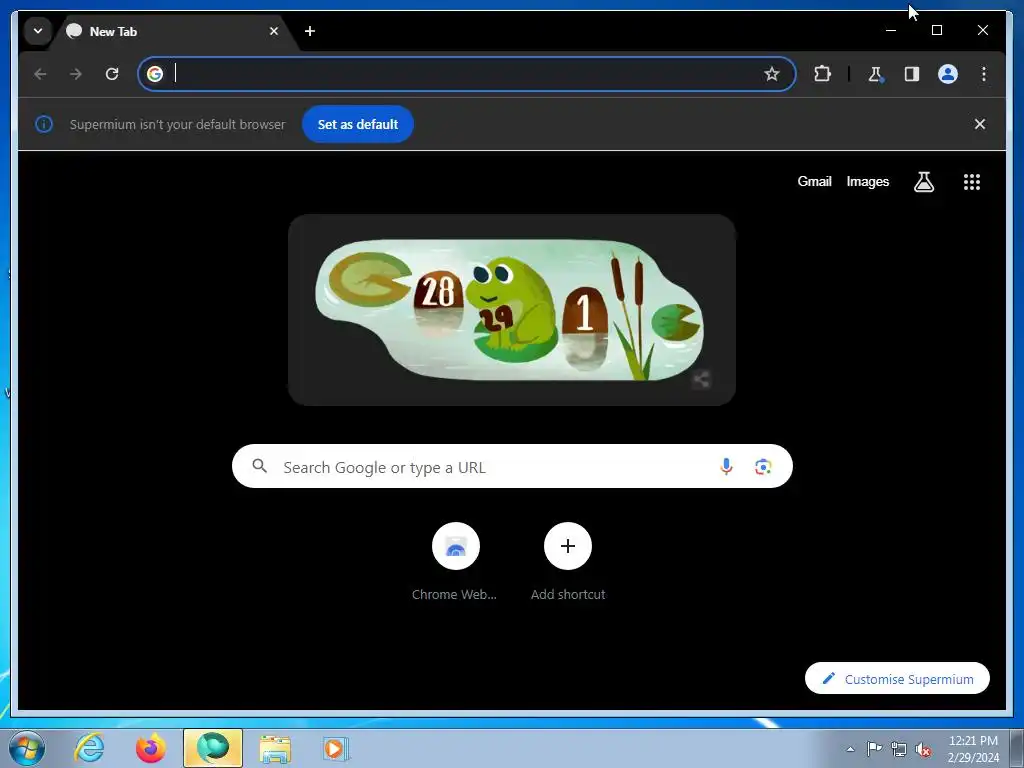Open a new tab with plus button
Viewport: 1024px width, 768px height.
pos(310,31)
